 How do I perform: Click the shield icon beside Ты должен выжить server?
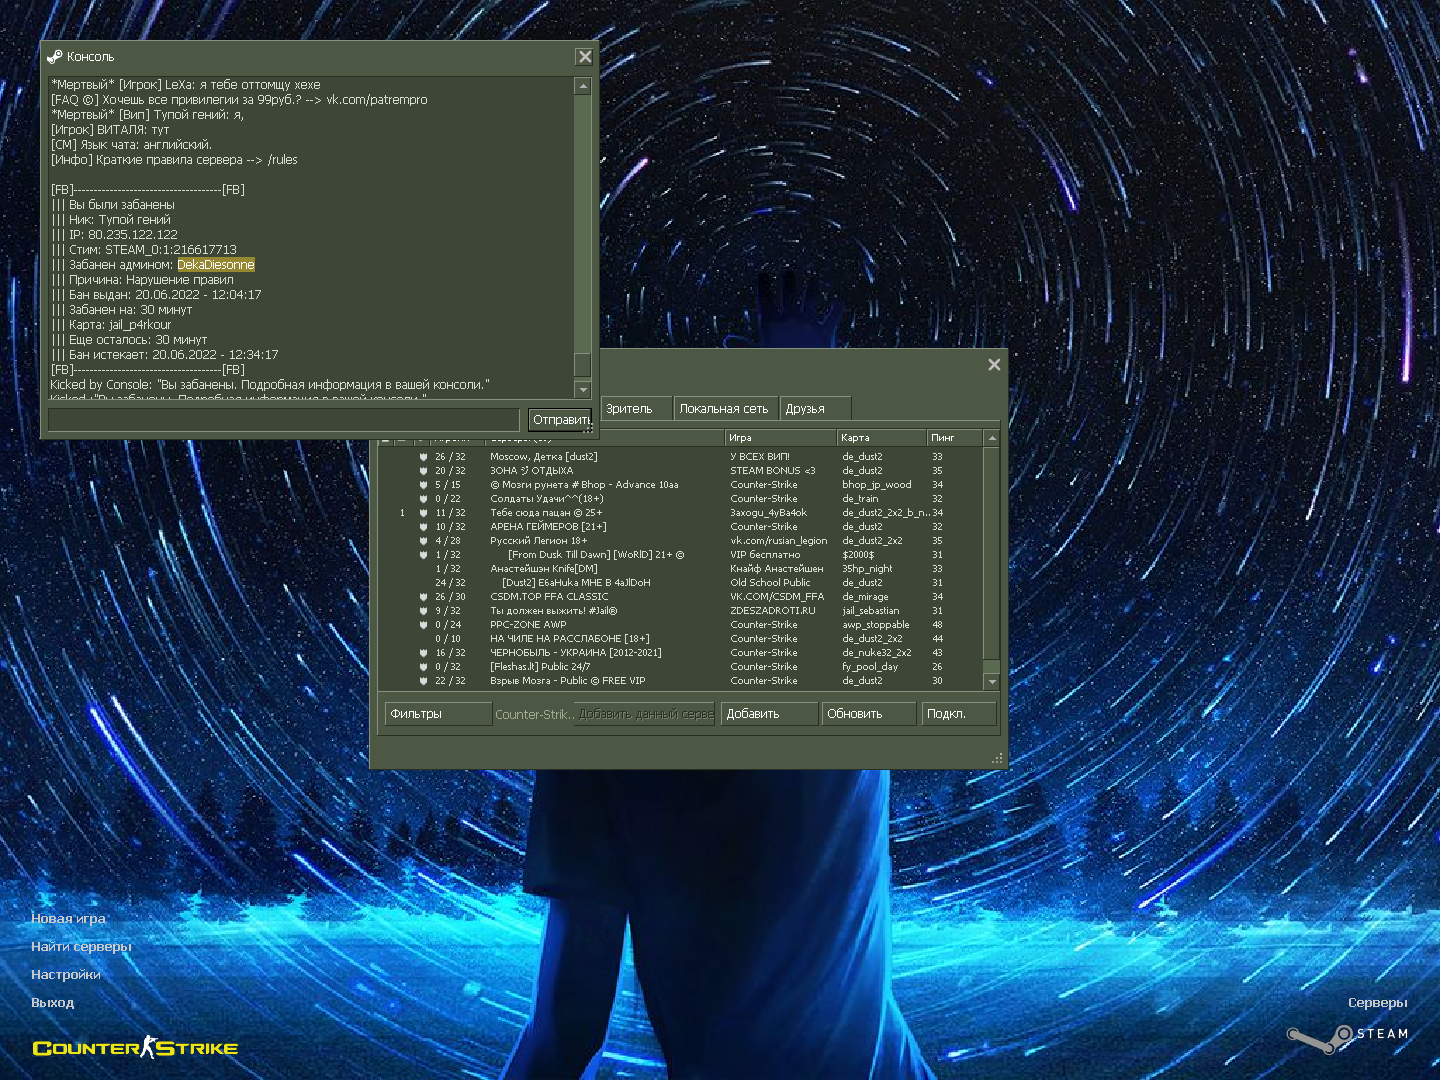(424, 611)
